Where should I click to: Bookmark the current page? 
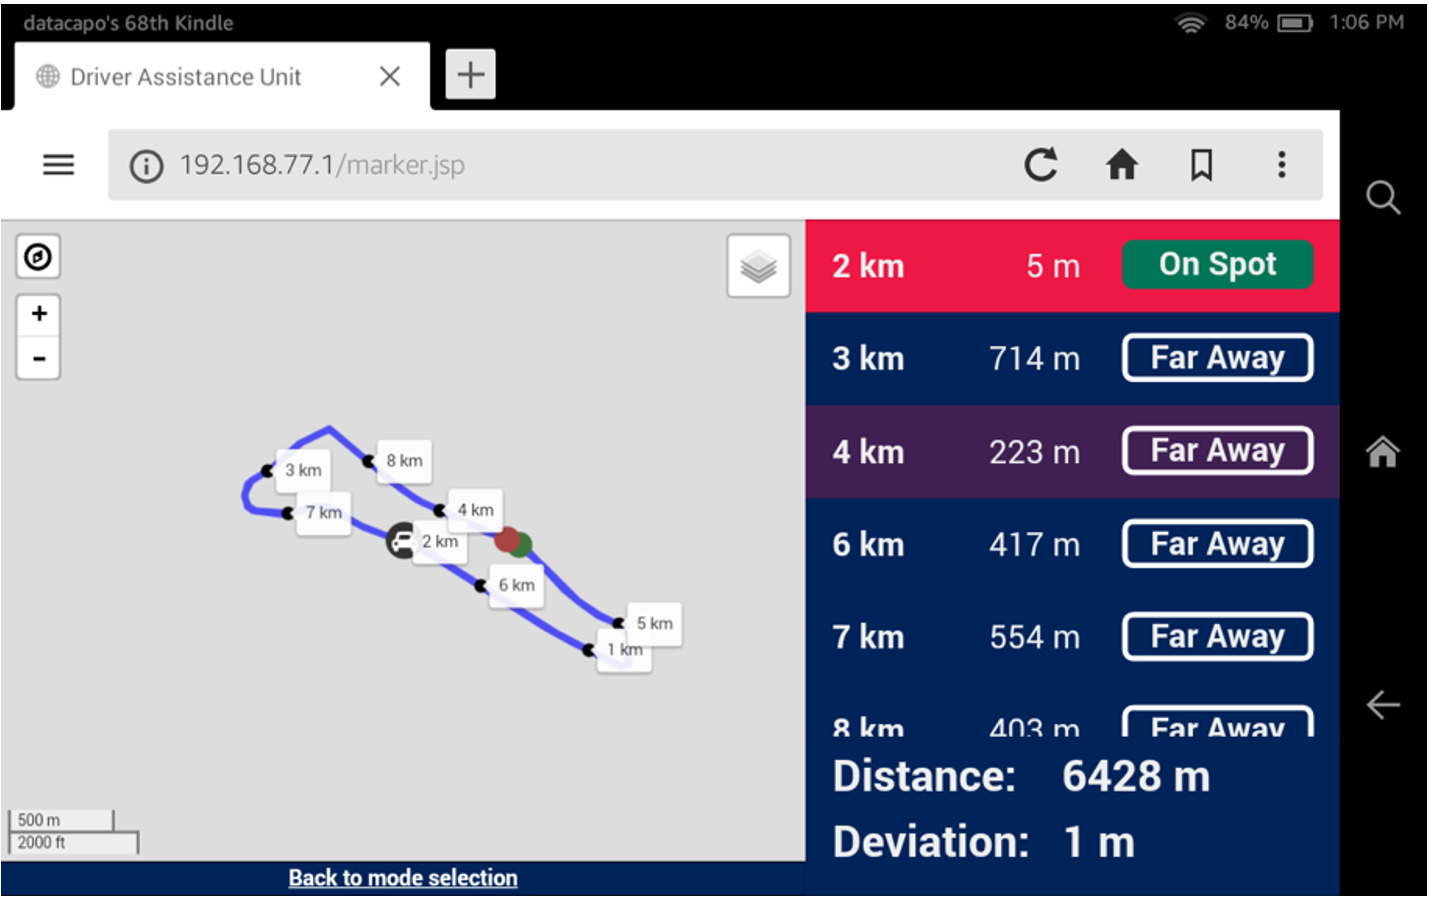pyautogui.click(x=1201, y=165)
